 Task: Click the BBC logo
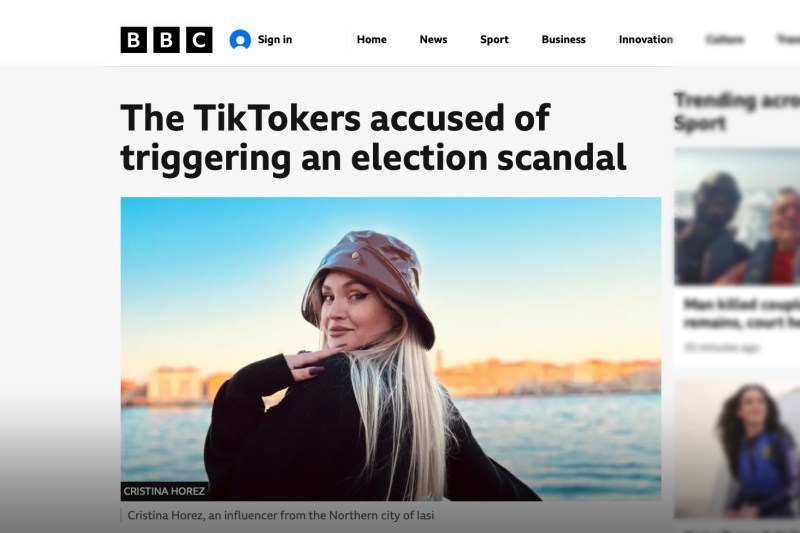tap(166, 40)
